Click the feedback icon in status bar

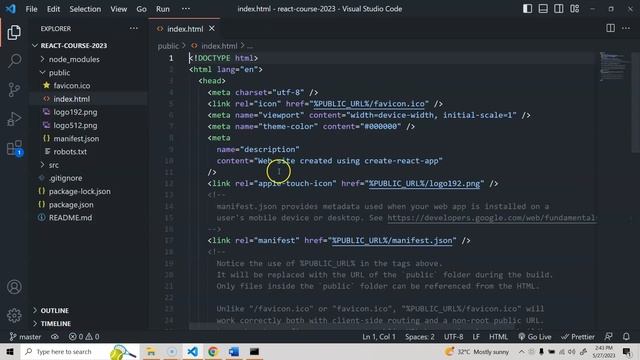coord(608,337)
